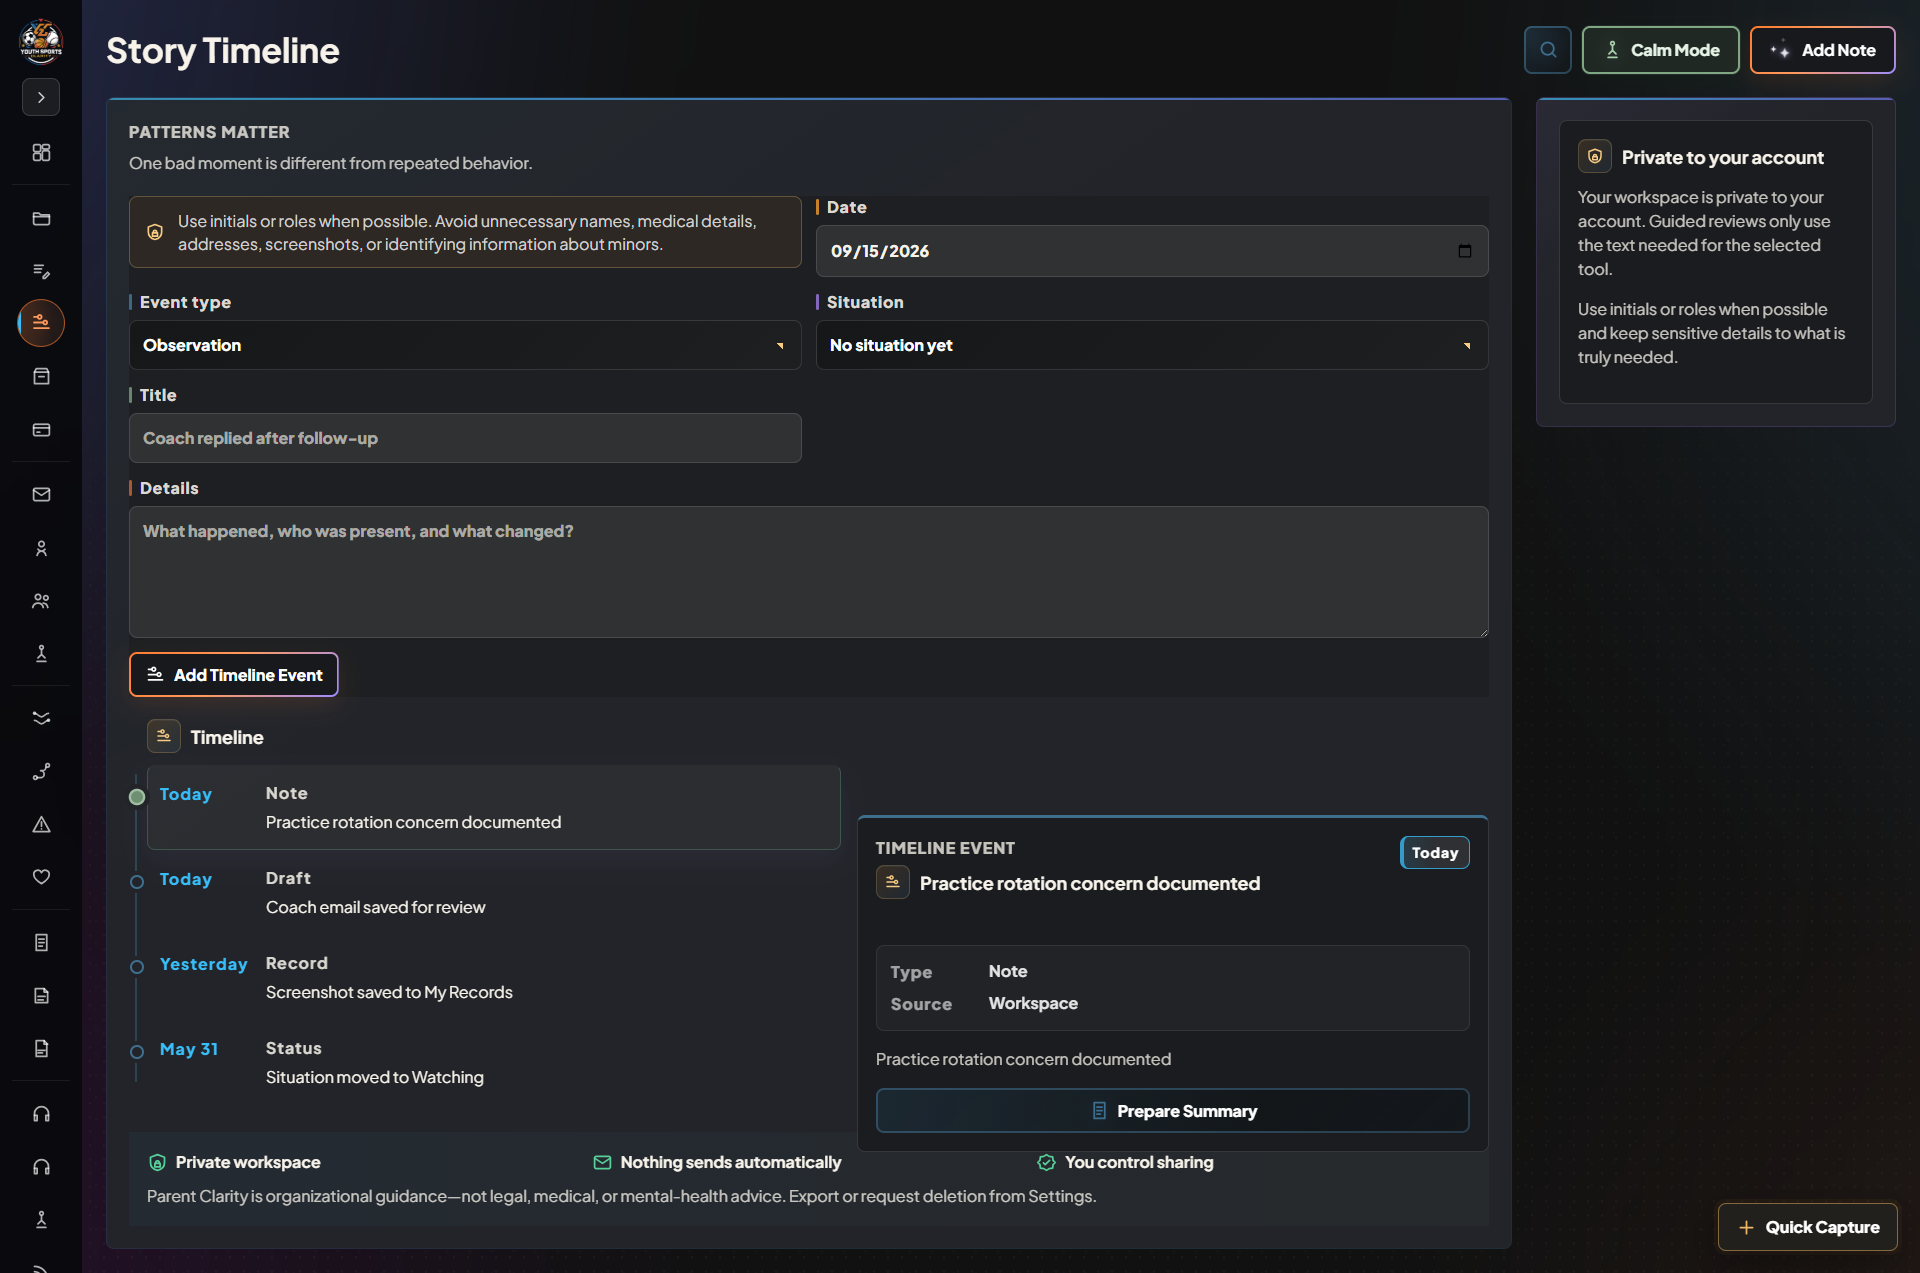Click the icon beside the Timeline heading
The height and width of the screenshot is (1273, 1920).
[164, 737]
